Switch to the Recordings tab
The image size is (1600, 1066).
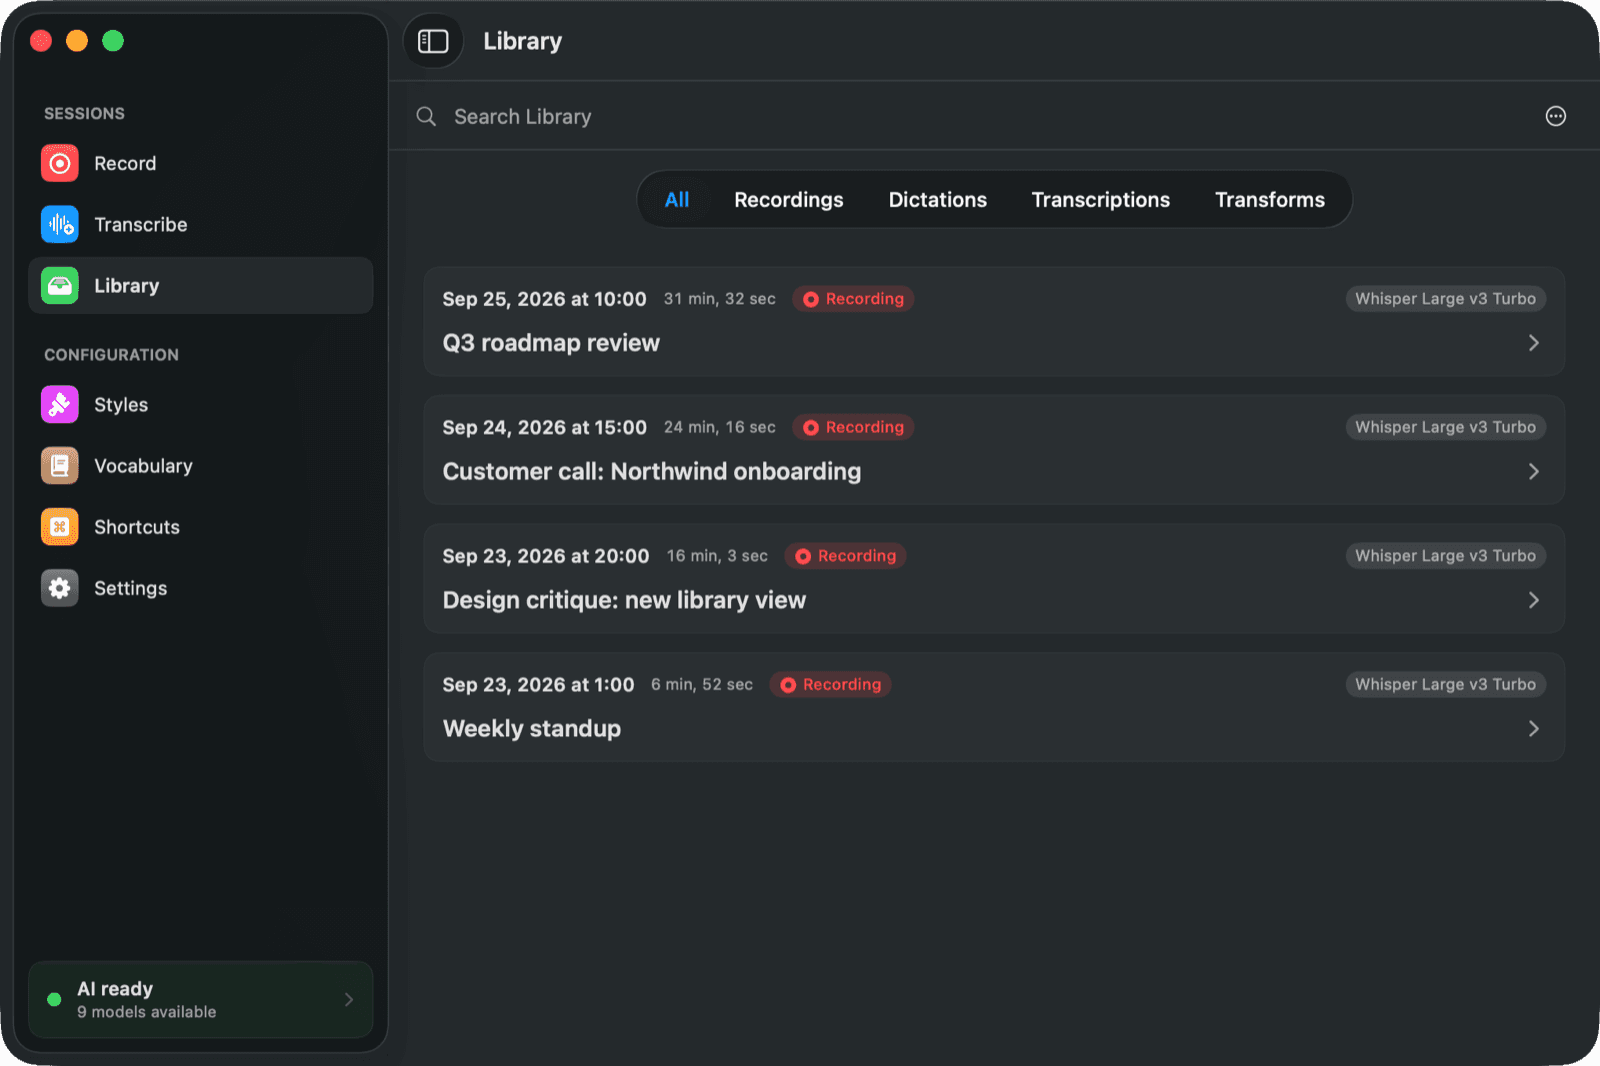[789, 200]
